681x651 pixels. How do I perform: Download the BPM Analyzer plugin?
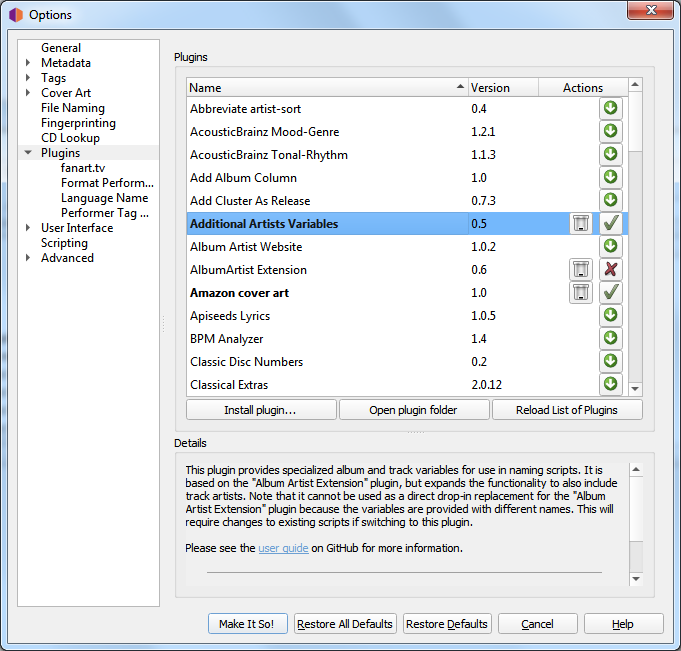click(x=610, y=338)
